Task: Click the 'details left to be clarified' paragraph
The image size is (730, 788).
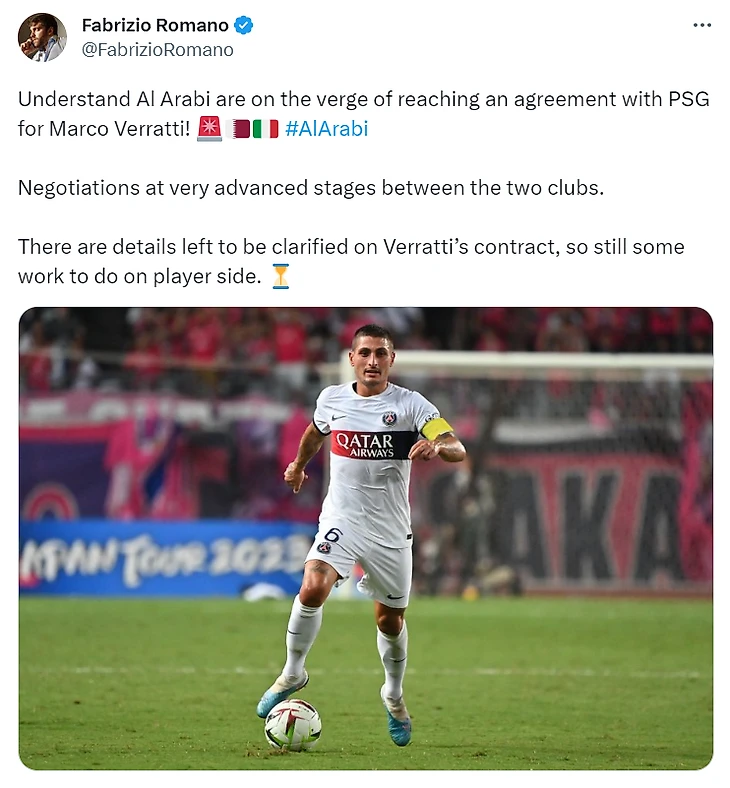Action: coord(351,261)
